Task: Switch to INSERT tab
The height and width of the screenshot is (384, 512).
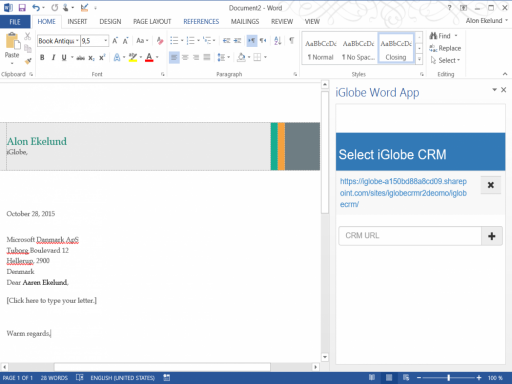Action: tap(77, 22)
